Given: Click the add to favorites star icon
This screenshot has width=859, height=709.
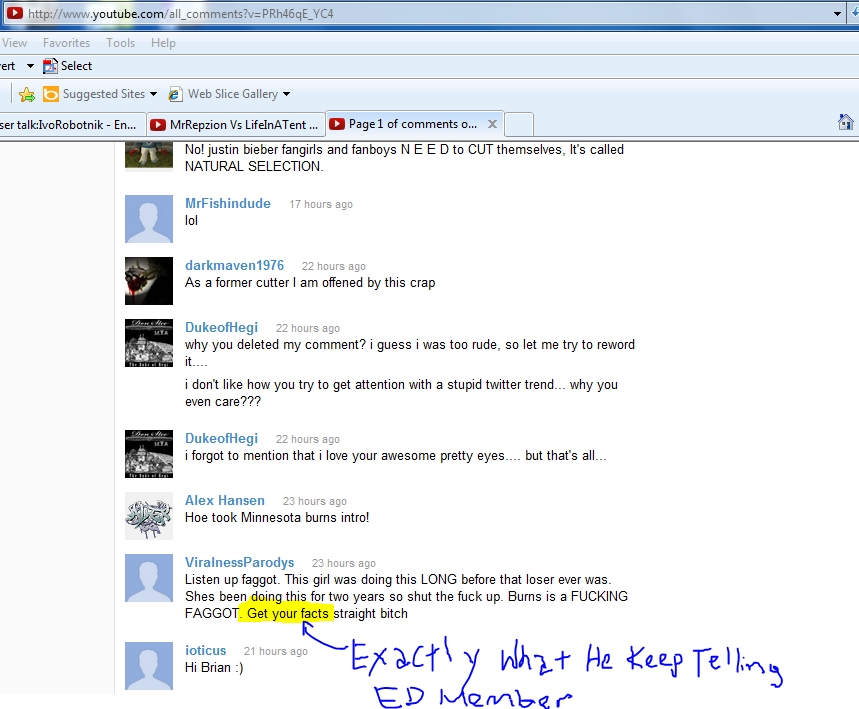Looking at the screenshot, I should click(x=27, y=94).
